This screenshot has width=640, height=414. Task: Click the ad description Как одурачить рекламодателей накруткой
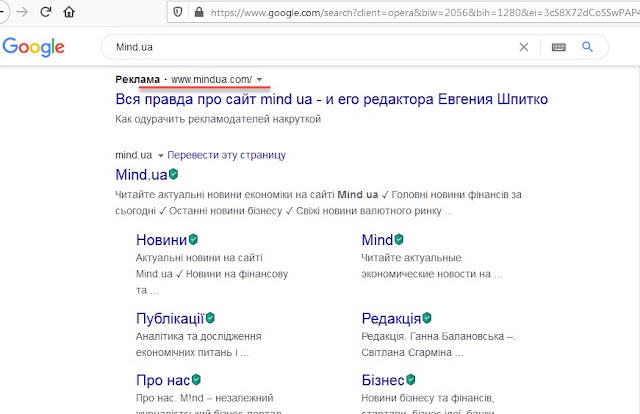[218, 119]
